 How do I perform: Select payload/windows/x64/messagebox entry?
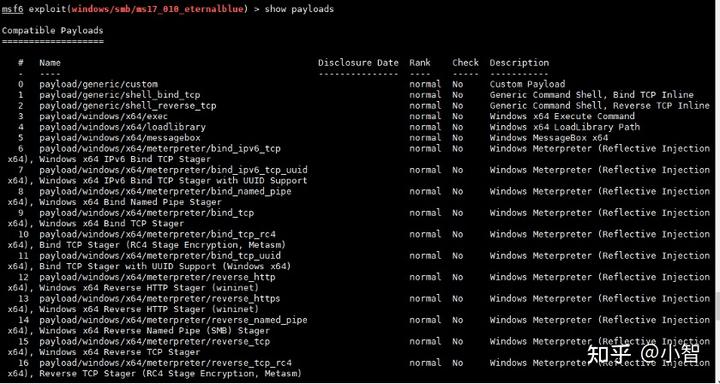120,138
